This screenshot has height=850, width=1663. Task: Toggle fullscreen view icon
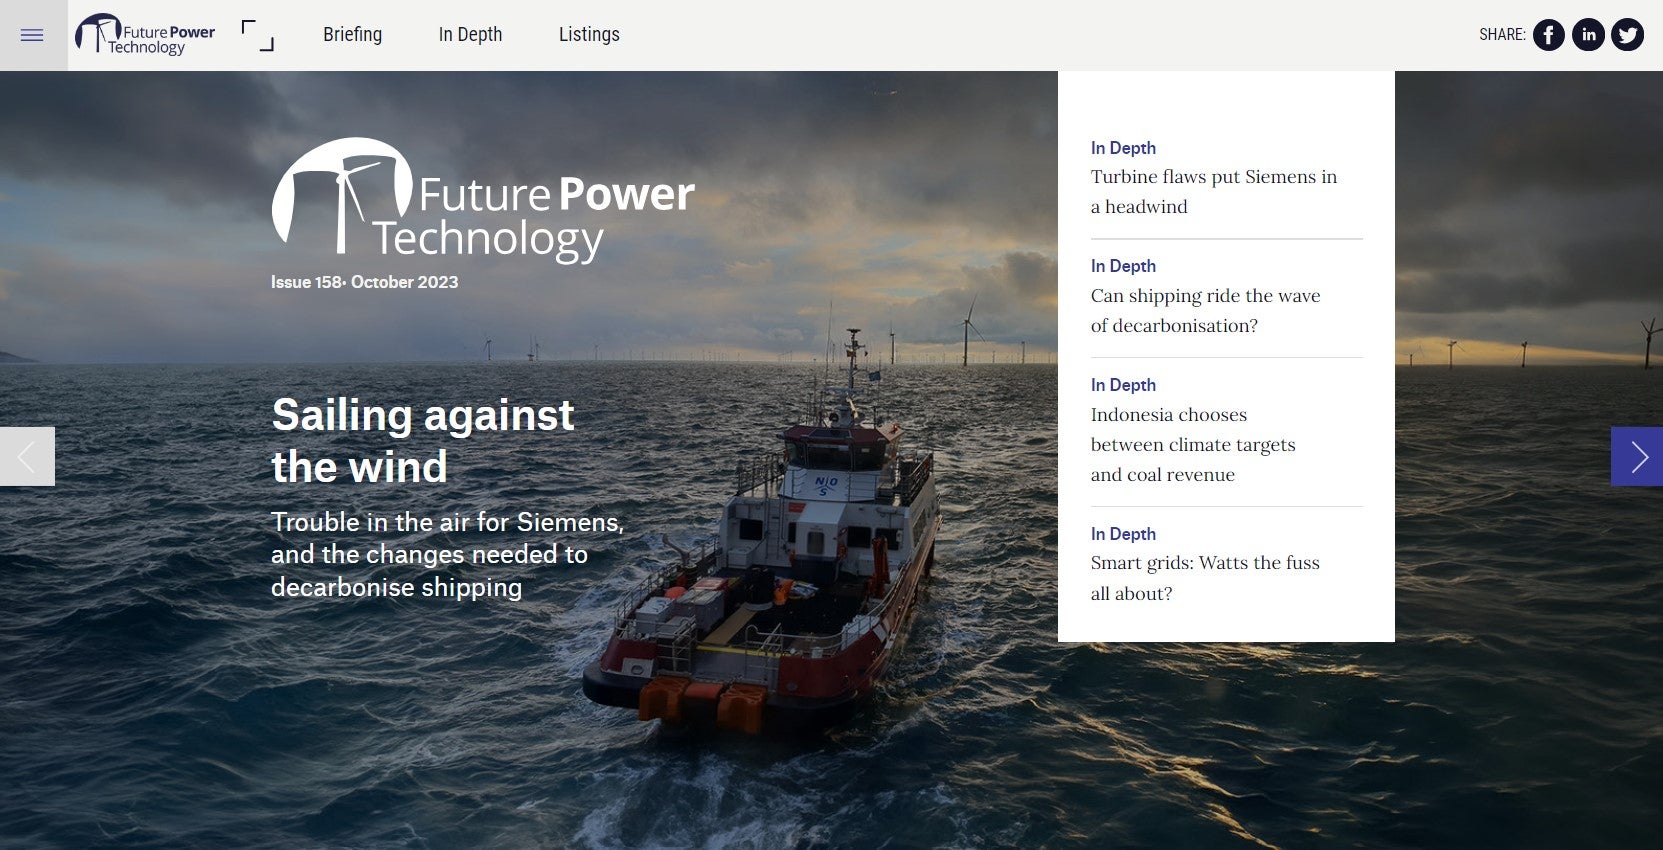258,35
